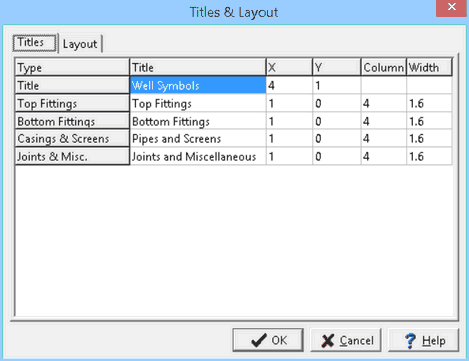Select the Title column header

[x=198, y=67]
